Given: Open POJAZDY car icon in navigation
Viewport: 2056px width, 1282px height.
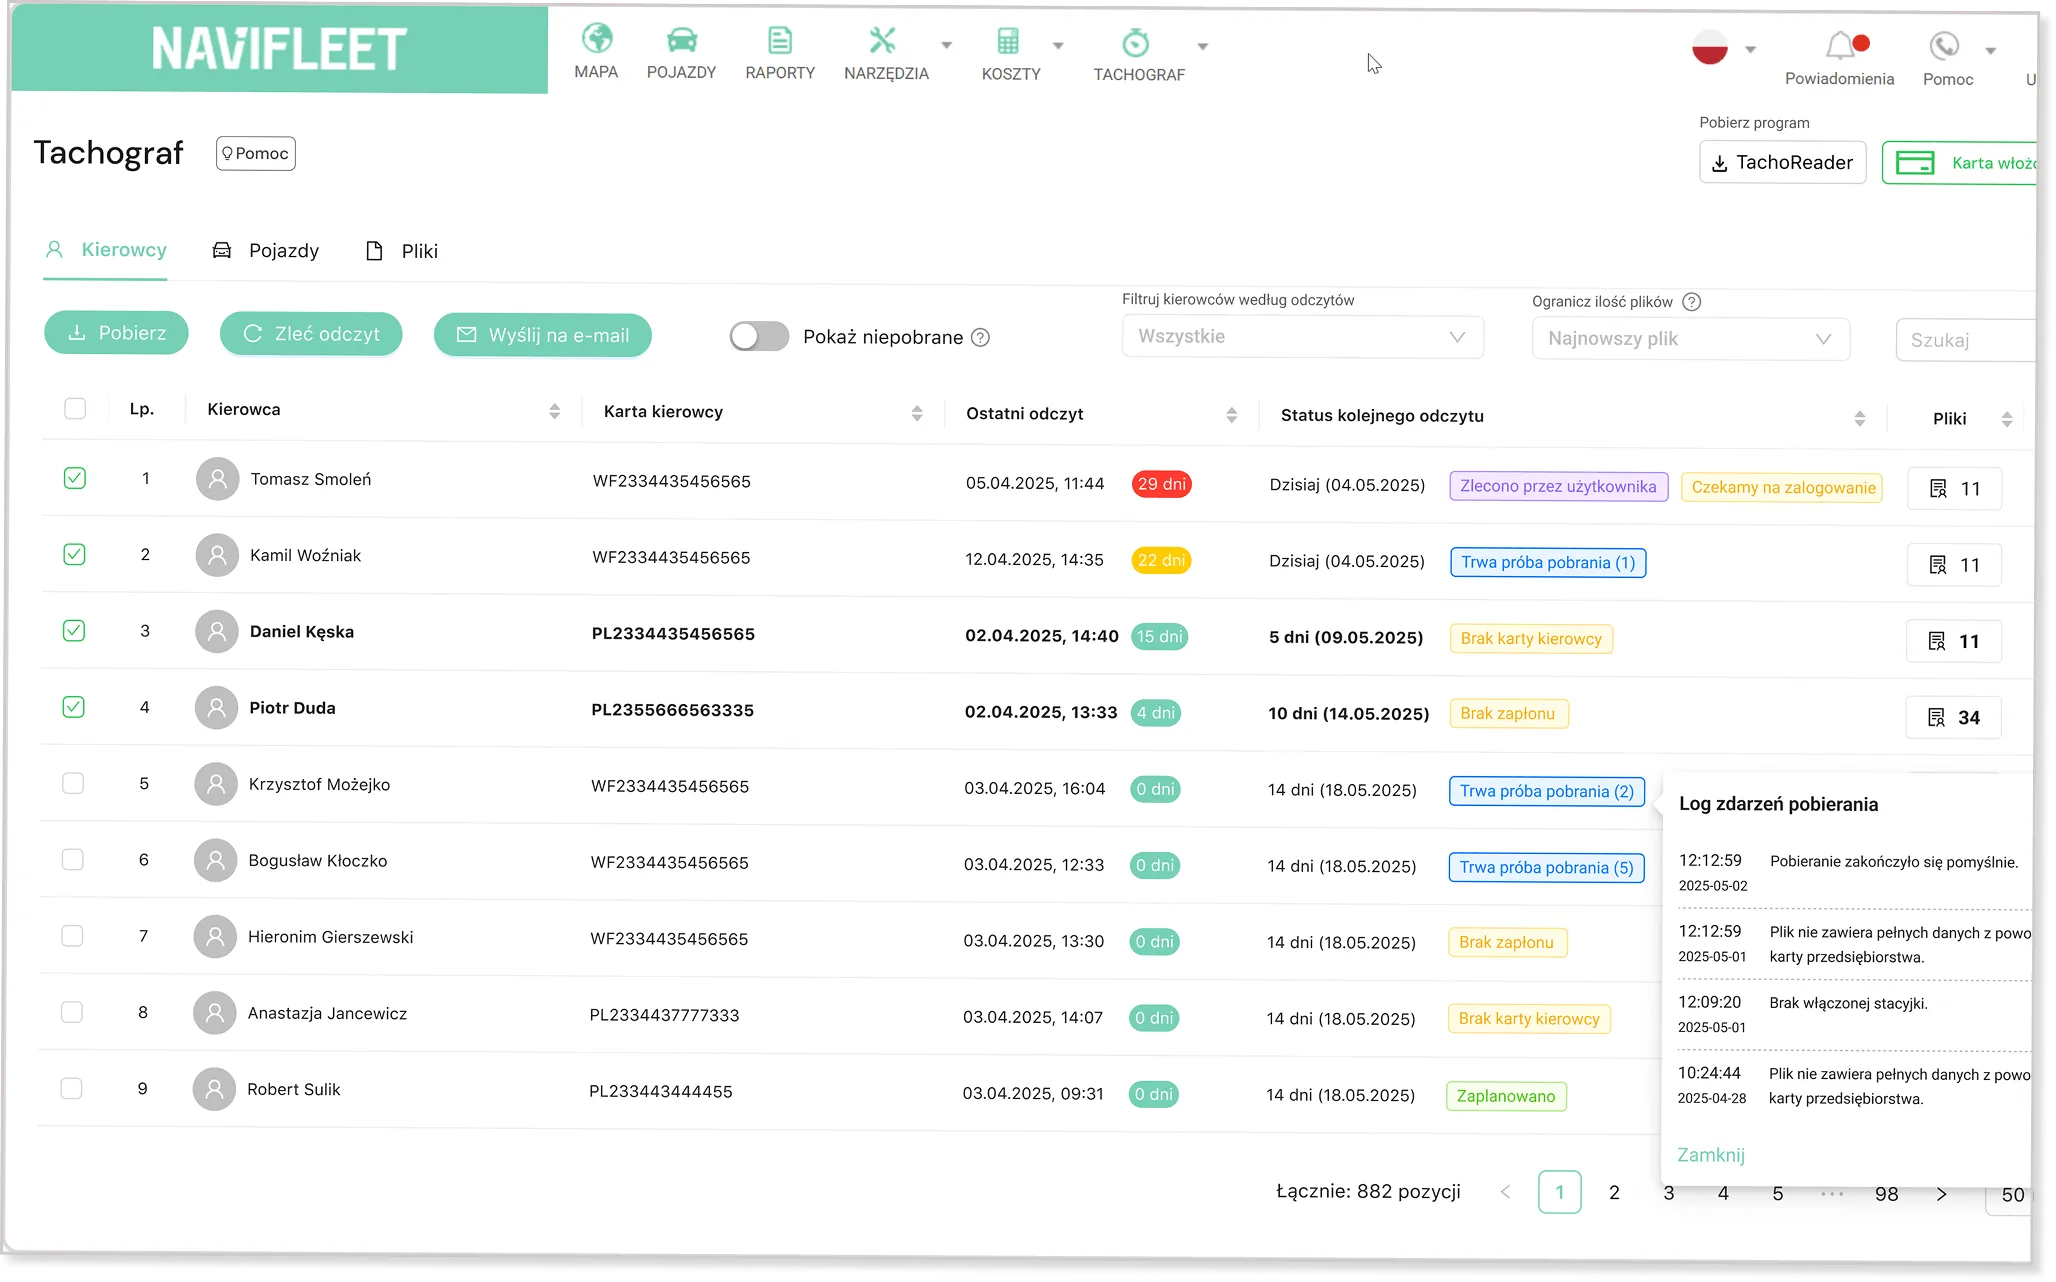Looking at the screenshot, I should click(682, 40).
